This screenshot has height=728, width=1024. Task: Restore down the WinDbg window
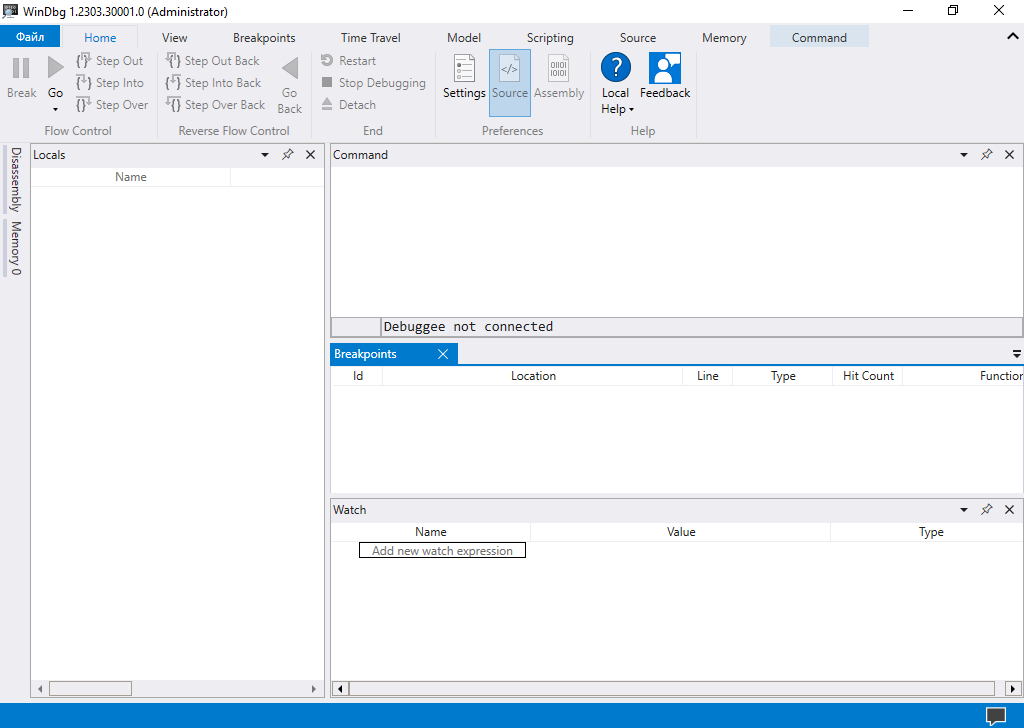[953, 10]
